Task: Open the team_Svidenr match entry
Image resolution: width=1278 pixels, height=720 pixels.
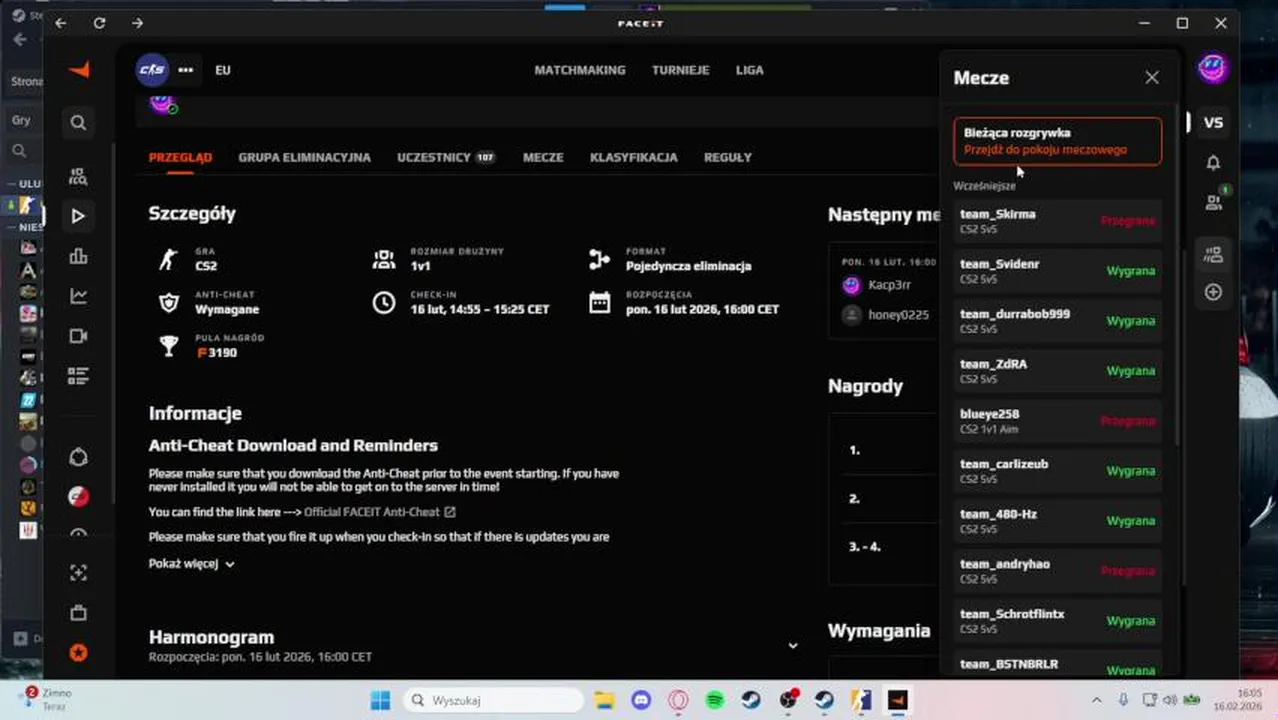Action: click(x=1057, y=271)
